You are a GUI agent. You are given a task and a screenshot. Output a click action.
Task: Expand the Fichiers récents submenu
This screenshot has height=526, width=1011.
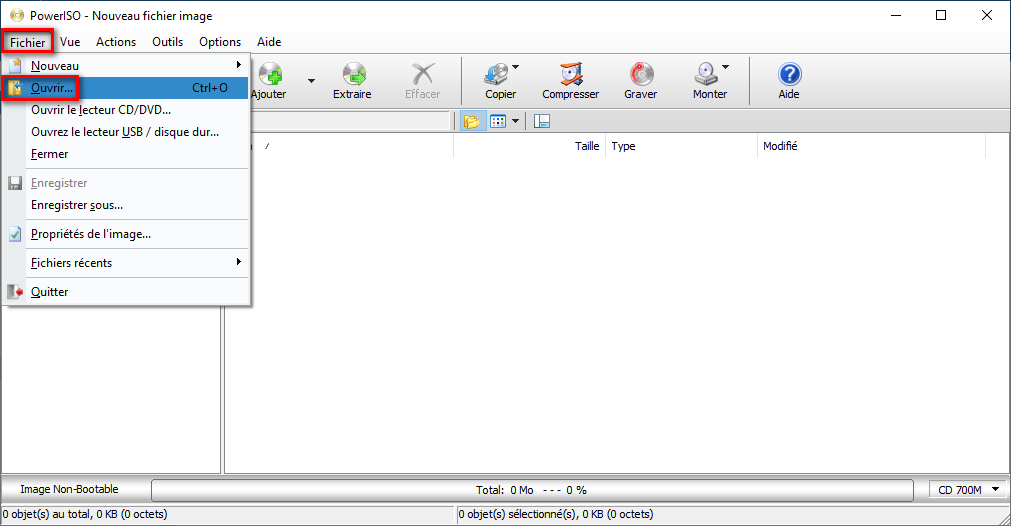[137, 263]
